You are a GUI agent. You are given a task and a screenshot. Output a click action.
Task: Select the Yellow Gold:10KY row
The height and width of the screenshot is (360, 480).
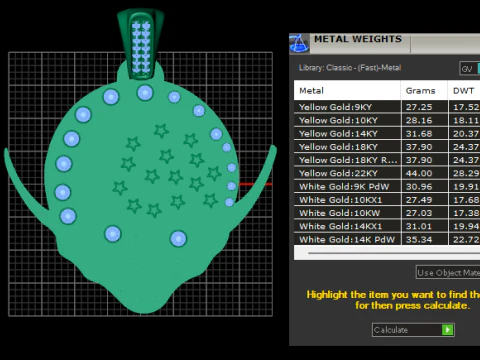tap(387, 120)
